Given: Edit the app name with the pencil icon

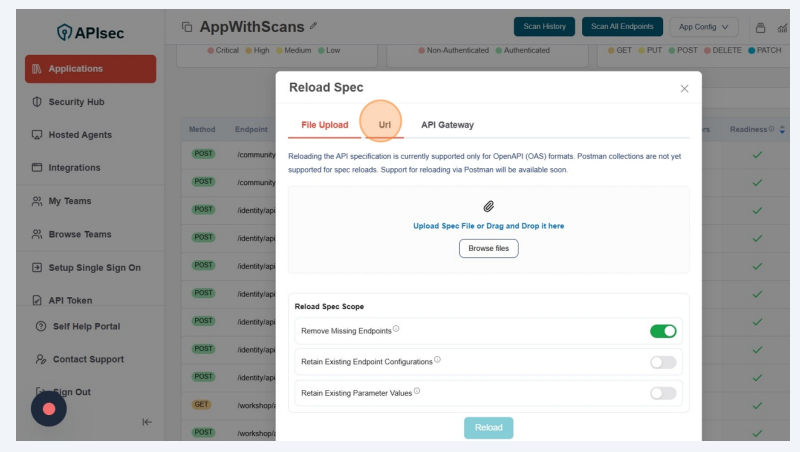Looking at the screenshot, I should click(313, 26).
